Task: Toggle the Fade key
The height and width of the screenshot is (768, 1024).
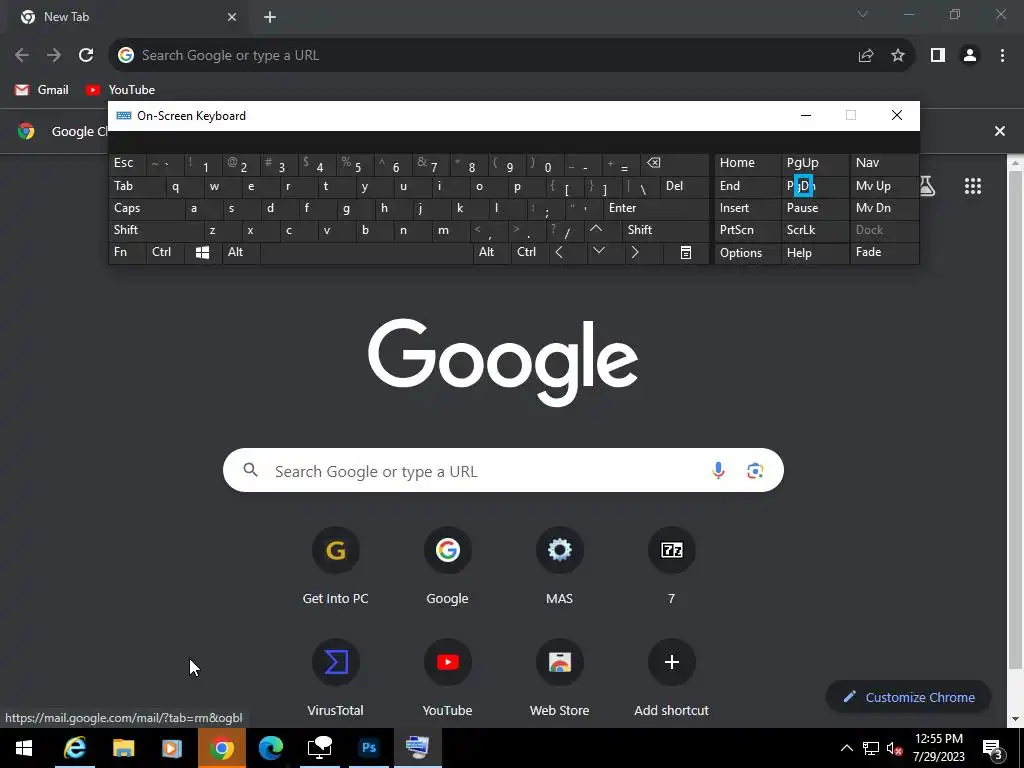Action: tap(885, 252)
